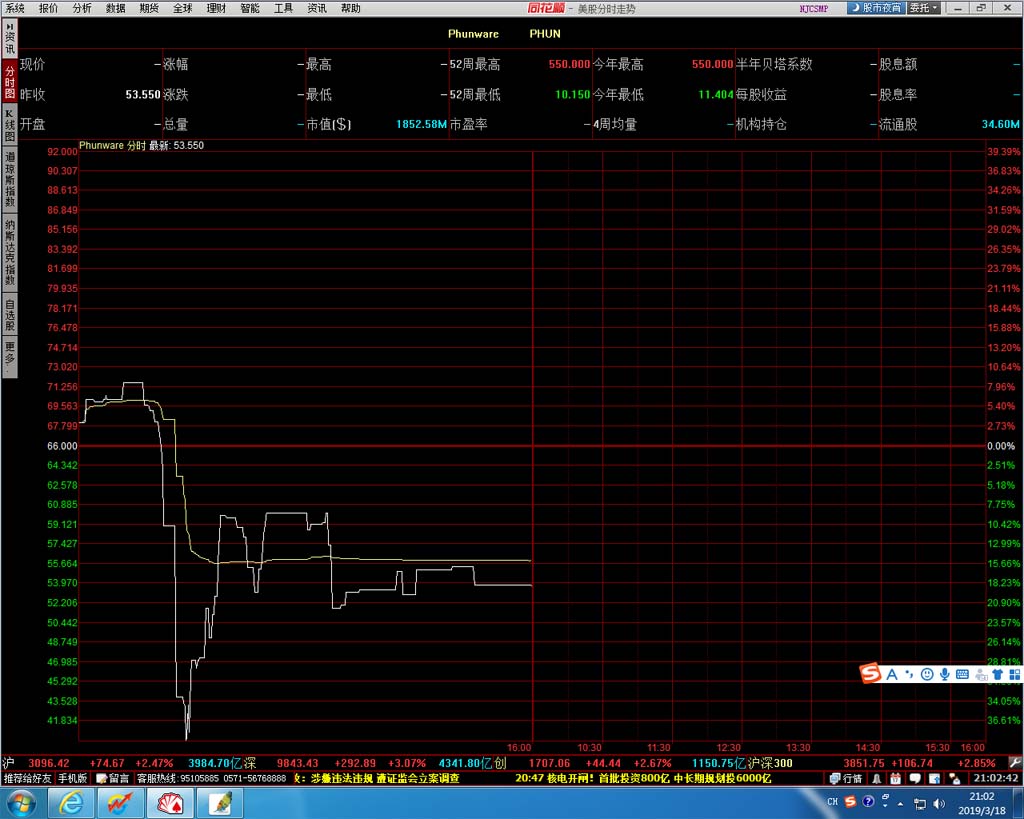Click the Sogou S logo on the floating input bar

(870, 673)
